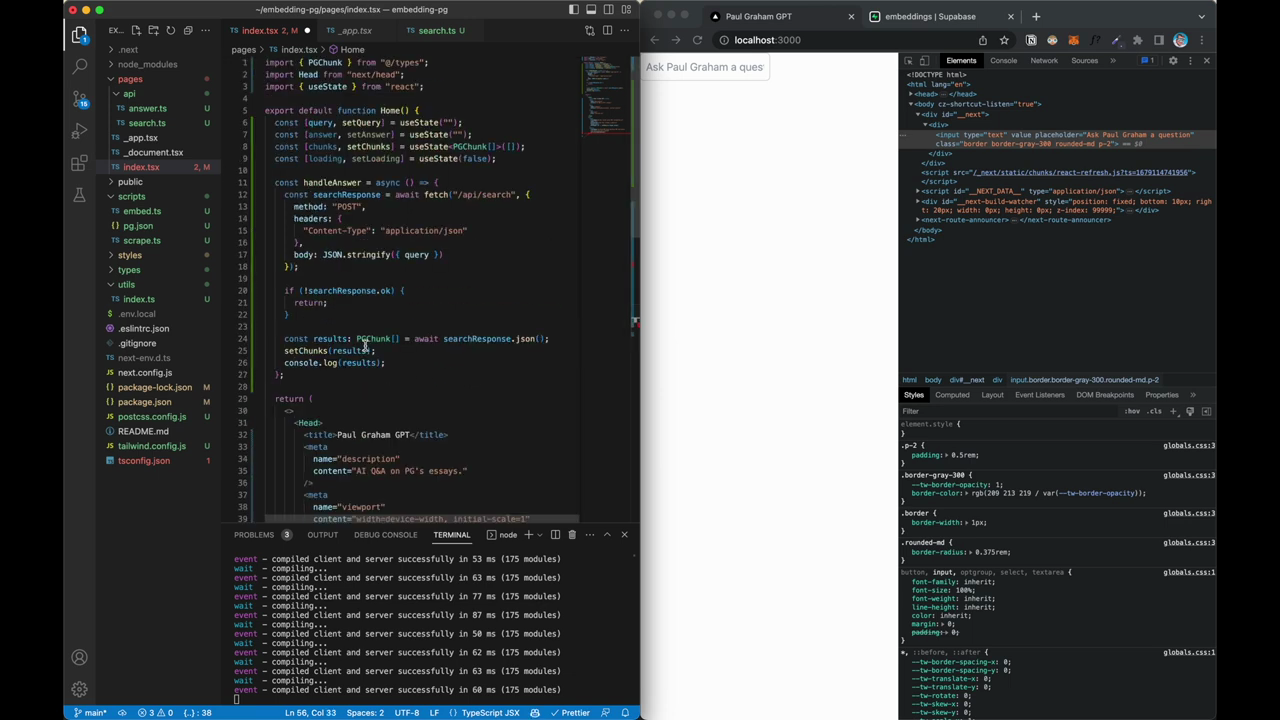The width and height of the screenshot is (1280, 720).
Task: Kill the terminal with trash icon
Action: [x=572, y=534]
